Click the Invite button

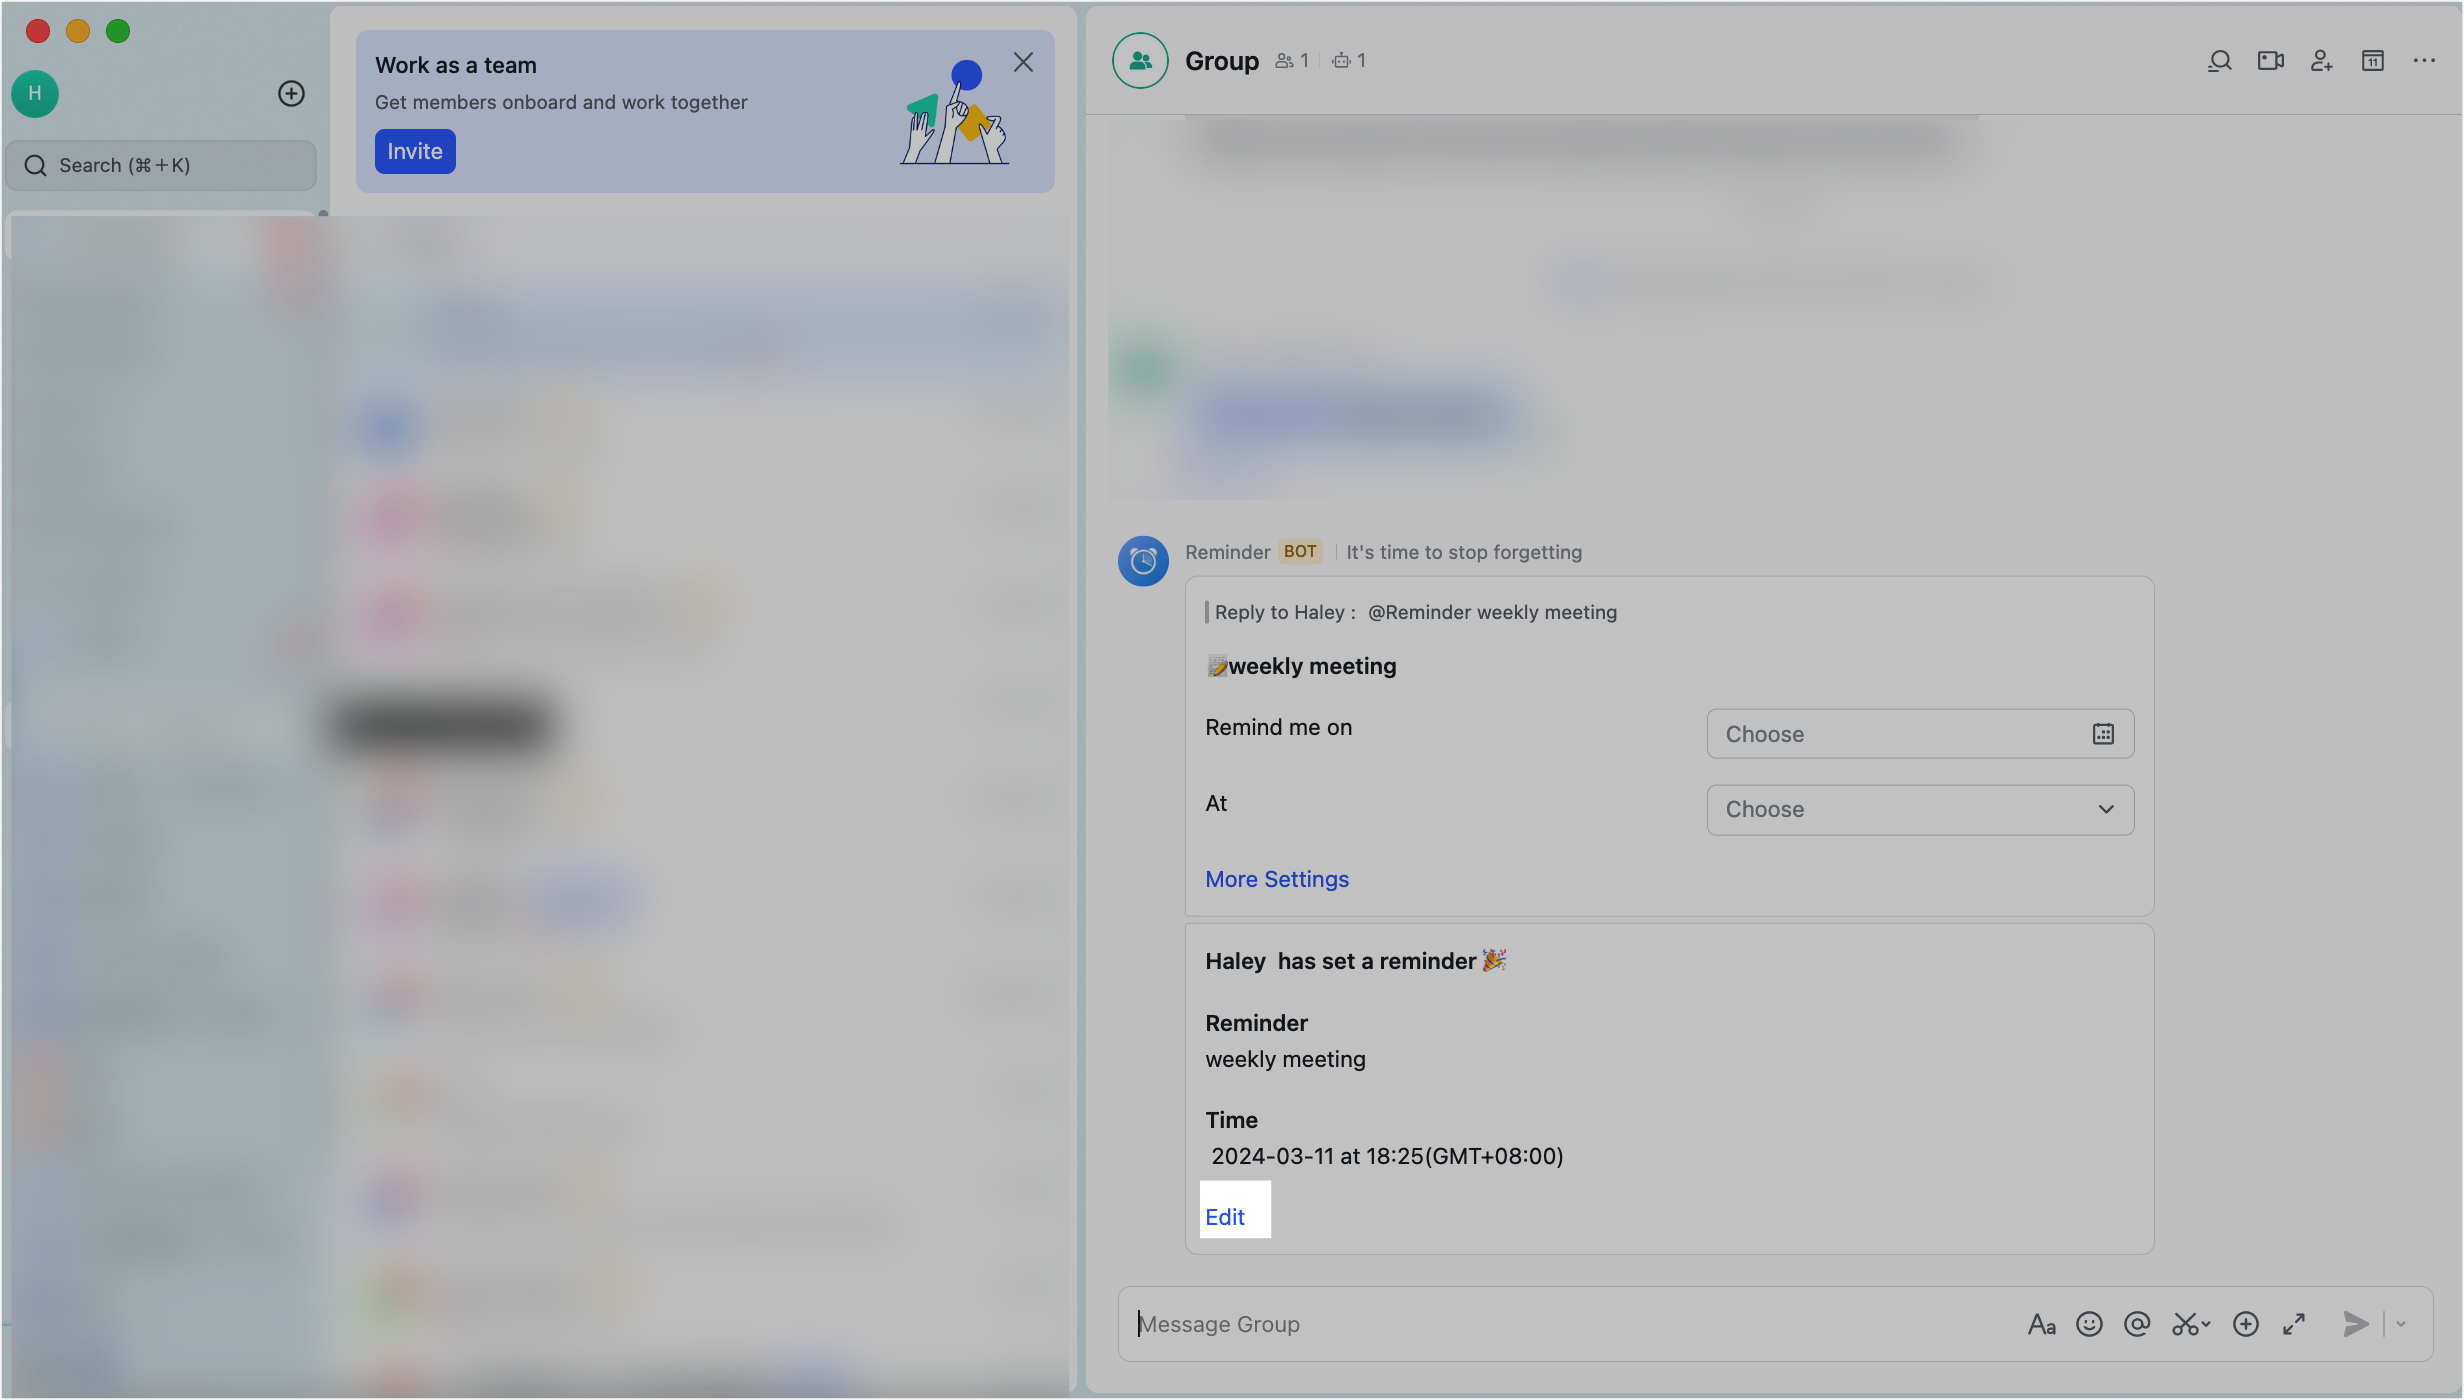(x=415, y=151)
